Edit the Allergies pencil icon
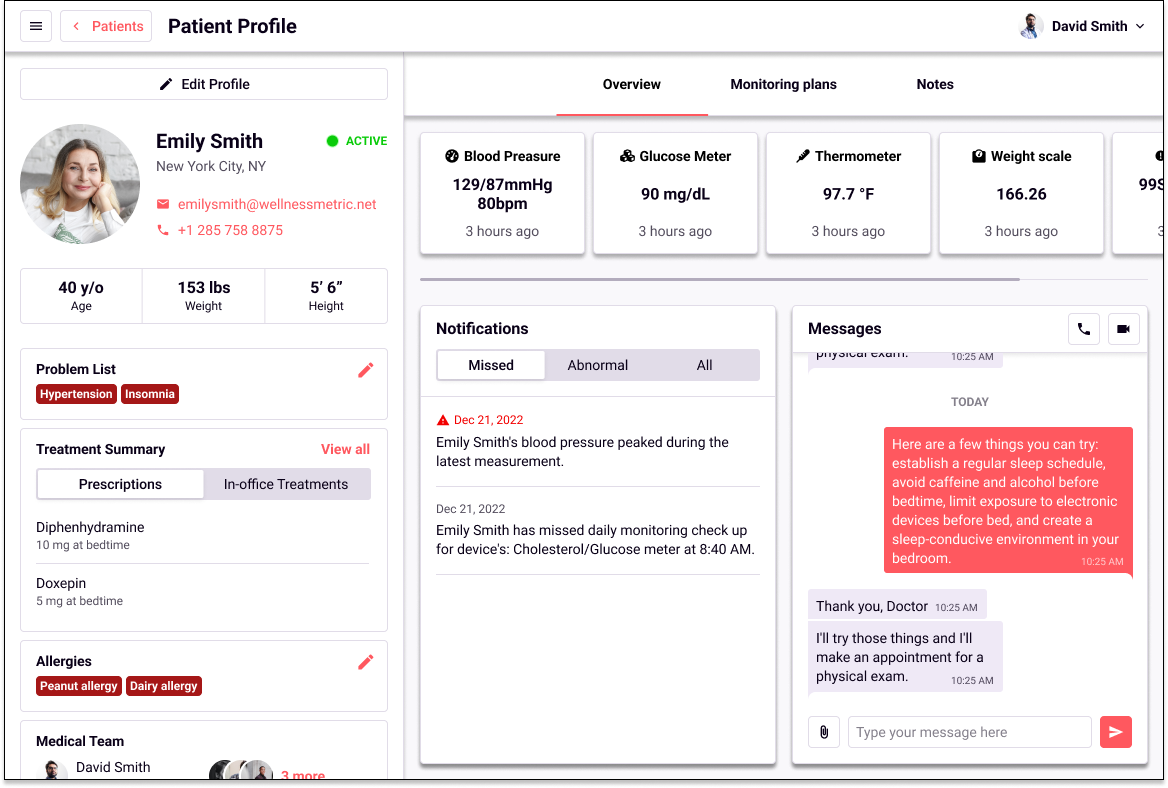 pyautogui.click(x=366, y=662)
